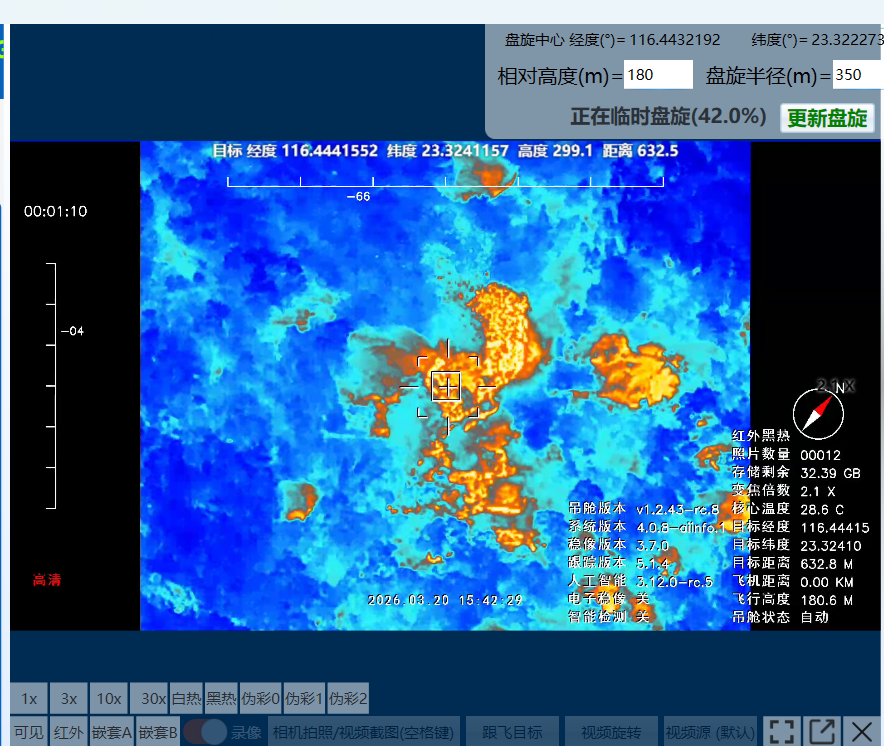Enable 白热 white-hot thermal mode
The height and width of the screenshot is (746, 884).
coord(186,698)
